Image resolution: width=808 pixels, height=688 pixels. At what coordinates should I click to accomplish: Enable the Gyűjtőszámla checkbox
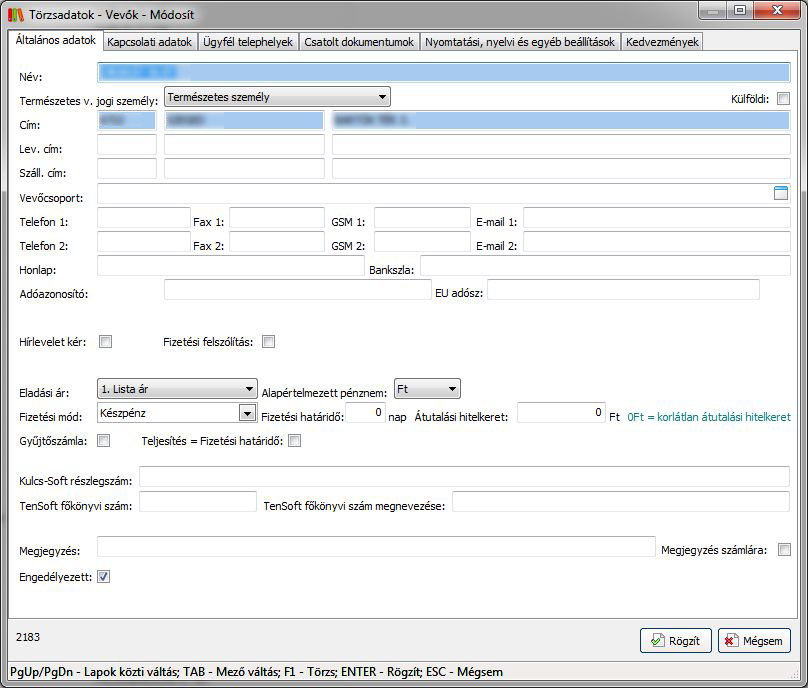[x=104, y=441]
